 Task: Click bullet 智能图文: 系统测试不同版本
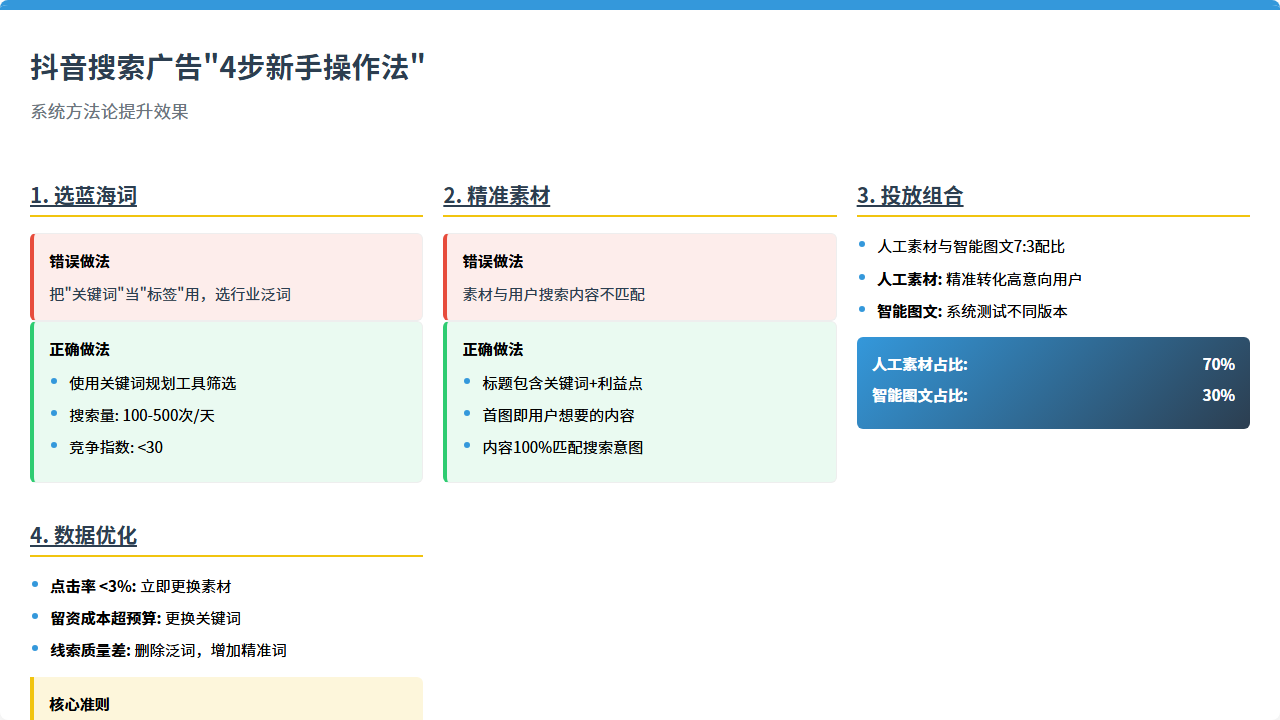972,311
